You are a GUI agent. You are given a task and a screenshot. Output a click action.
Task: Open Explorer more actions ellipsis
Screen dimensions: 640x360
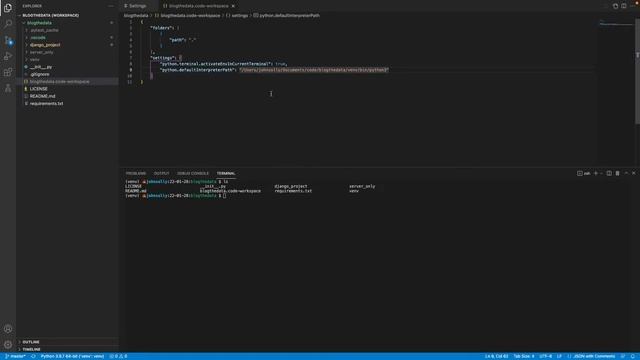pos(111,6)
